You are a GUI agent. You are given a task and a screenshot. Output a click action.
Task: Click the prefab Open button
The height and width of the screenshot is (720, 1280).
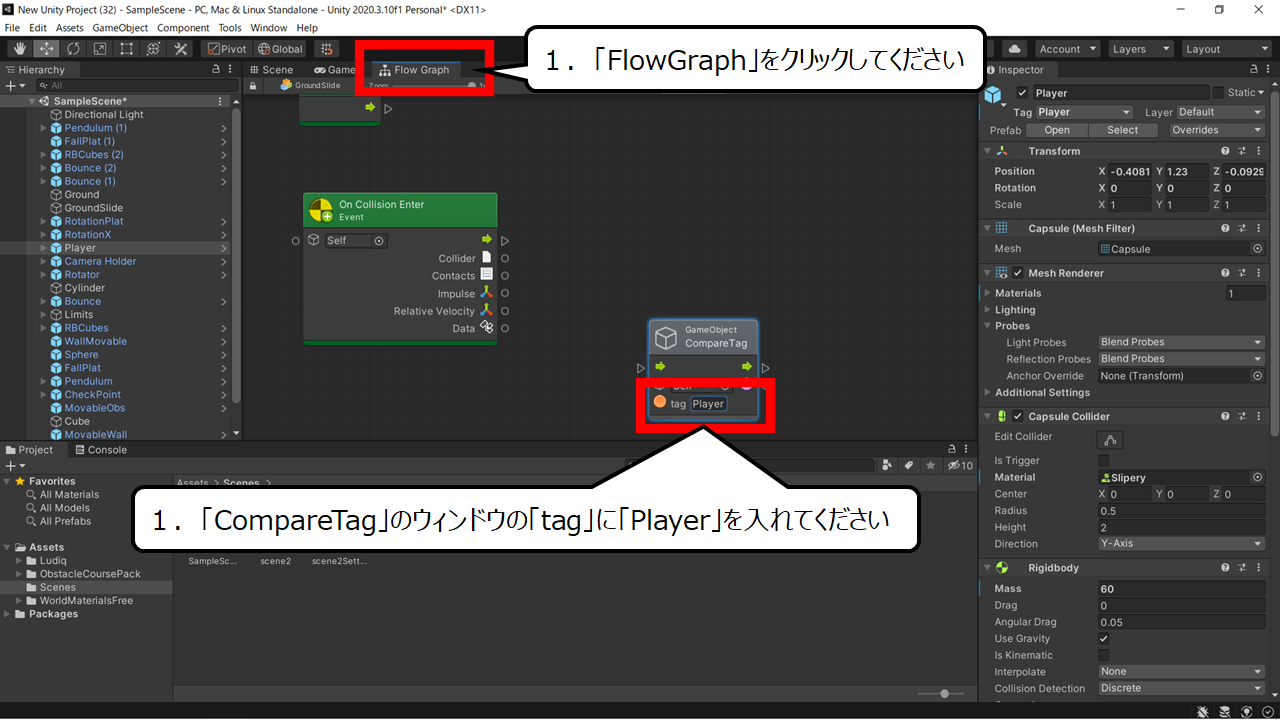1057,130
